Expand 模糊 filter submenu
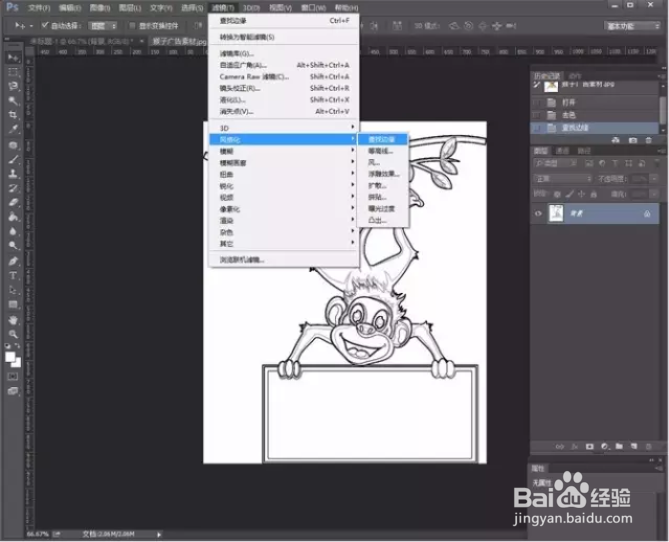Screen dimensions: 669x542 point(283,151)
